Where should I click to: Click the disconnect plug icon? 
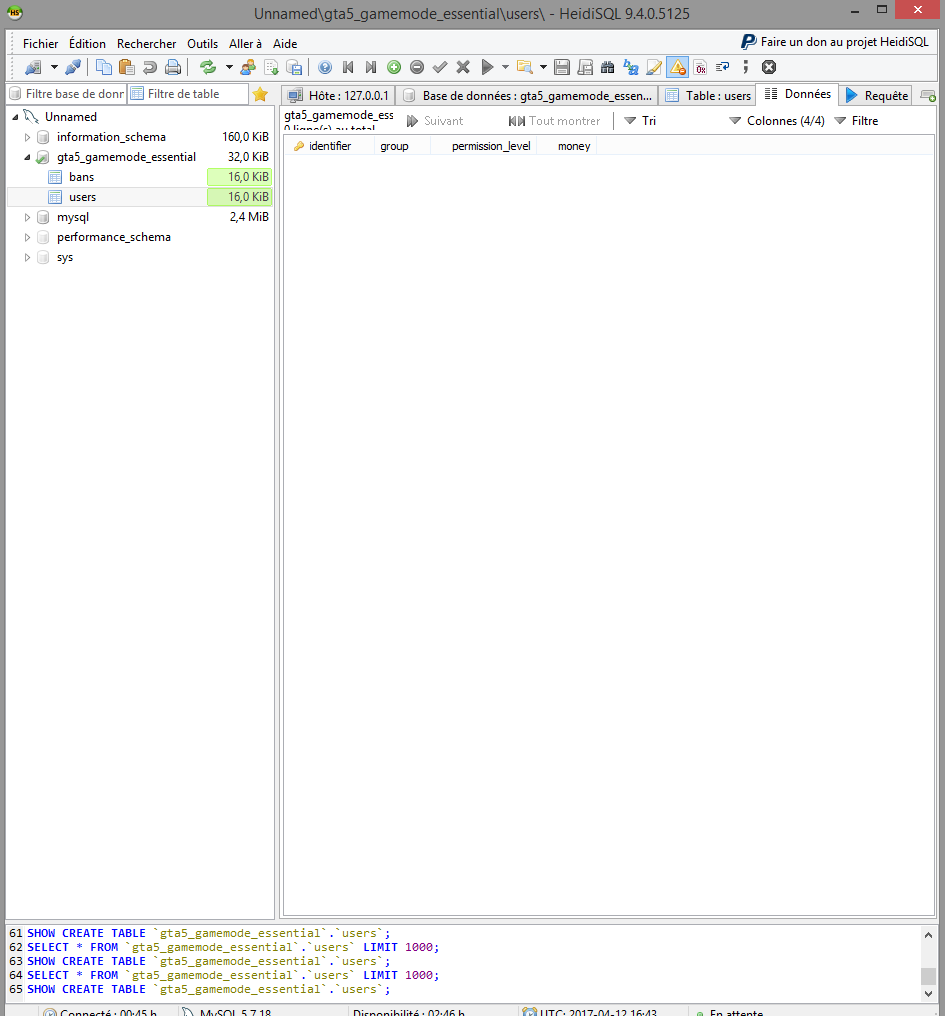coord(73,67)
